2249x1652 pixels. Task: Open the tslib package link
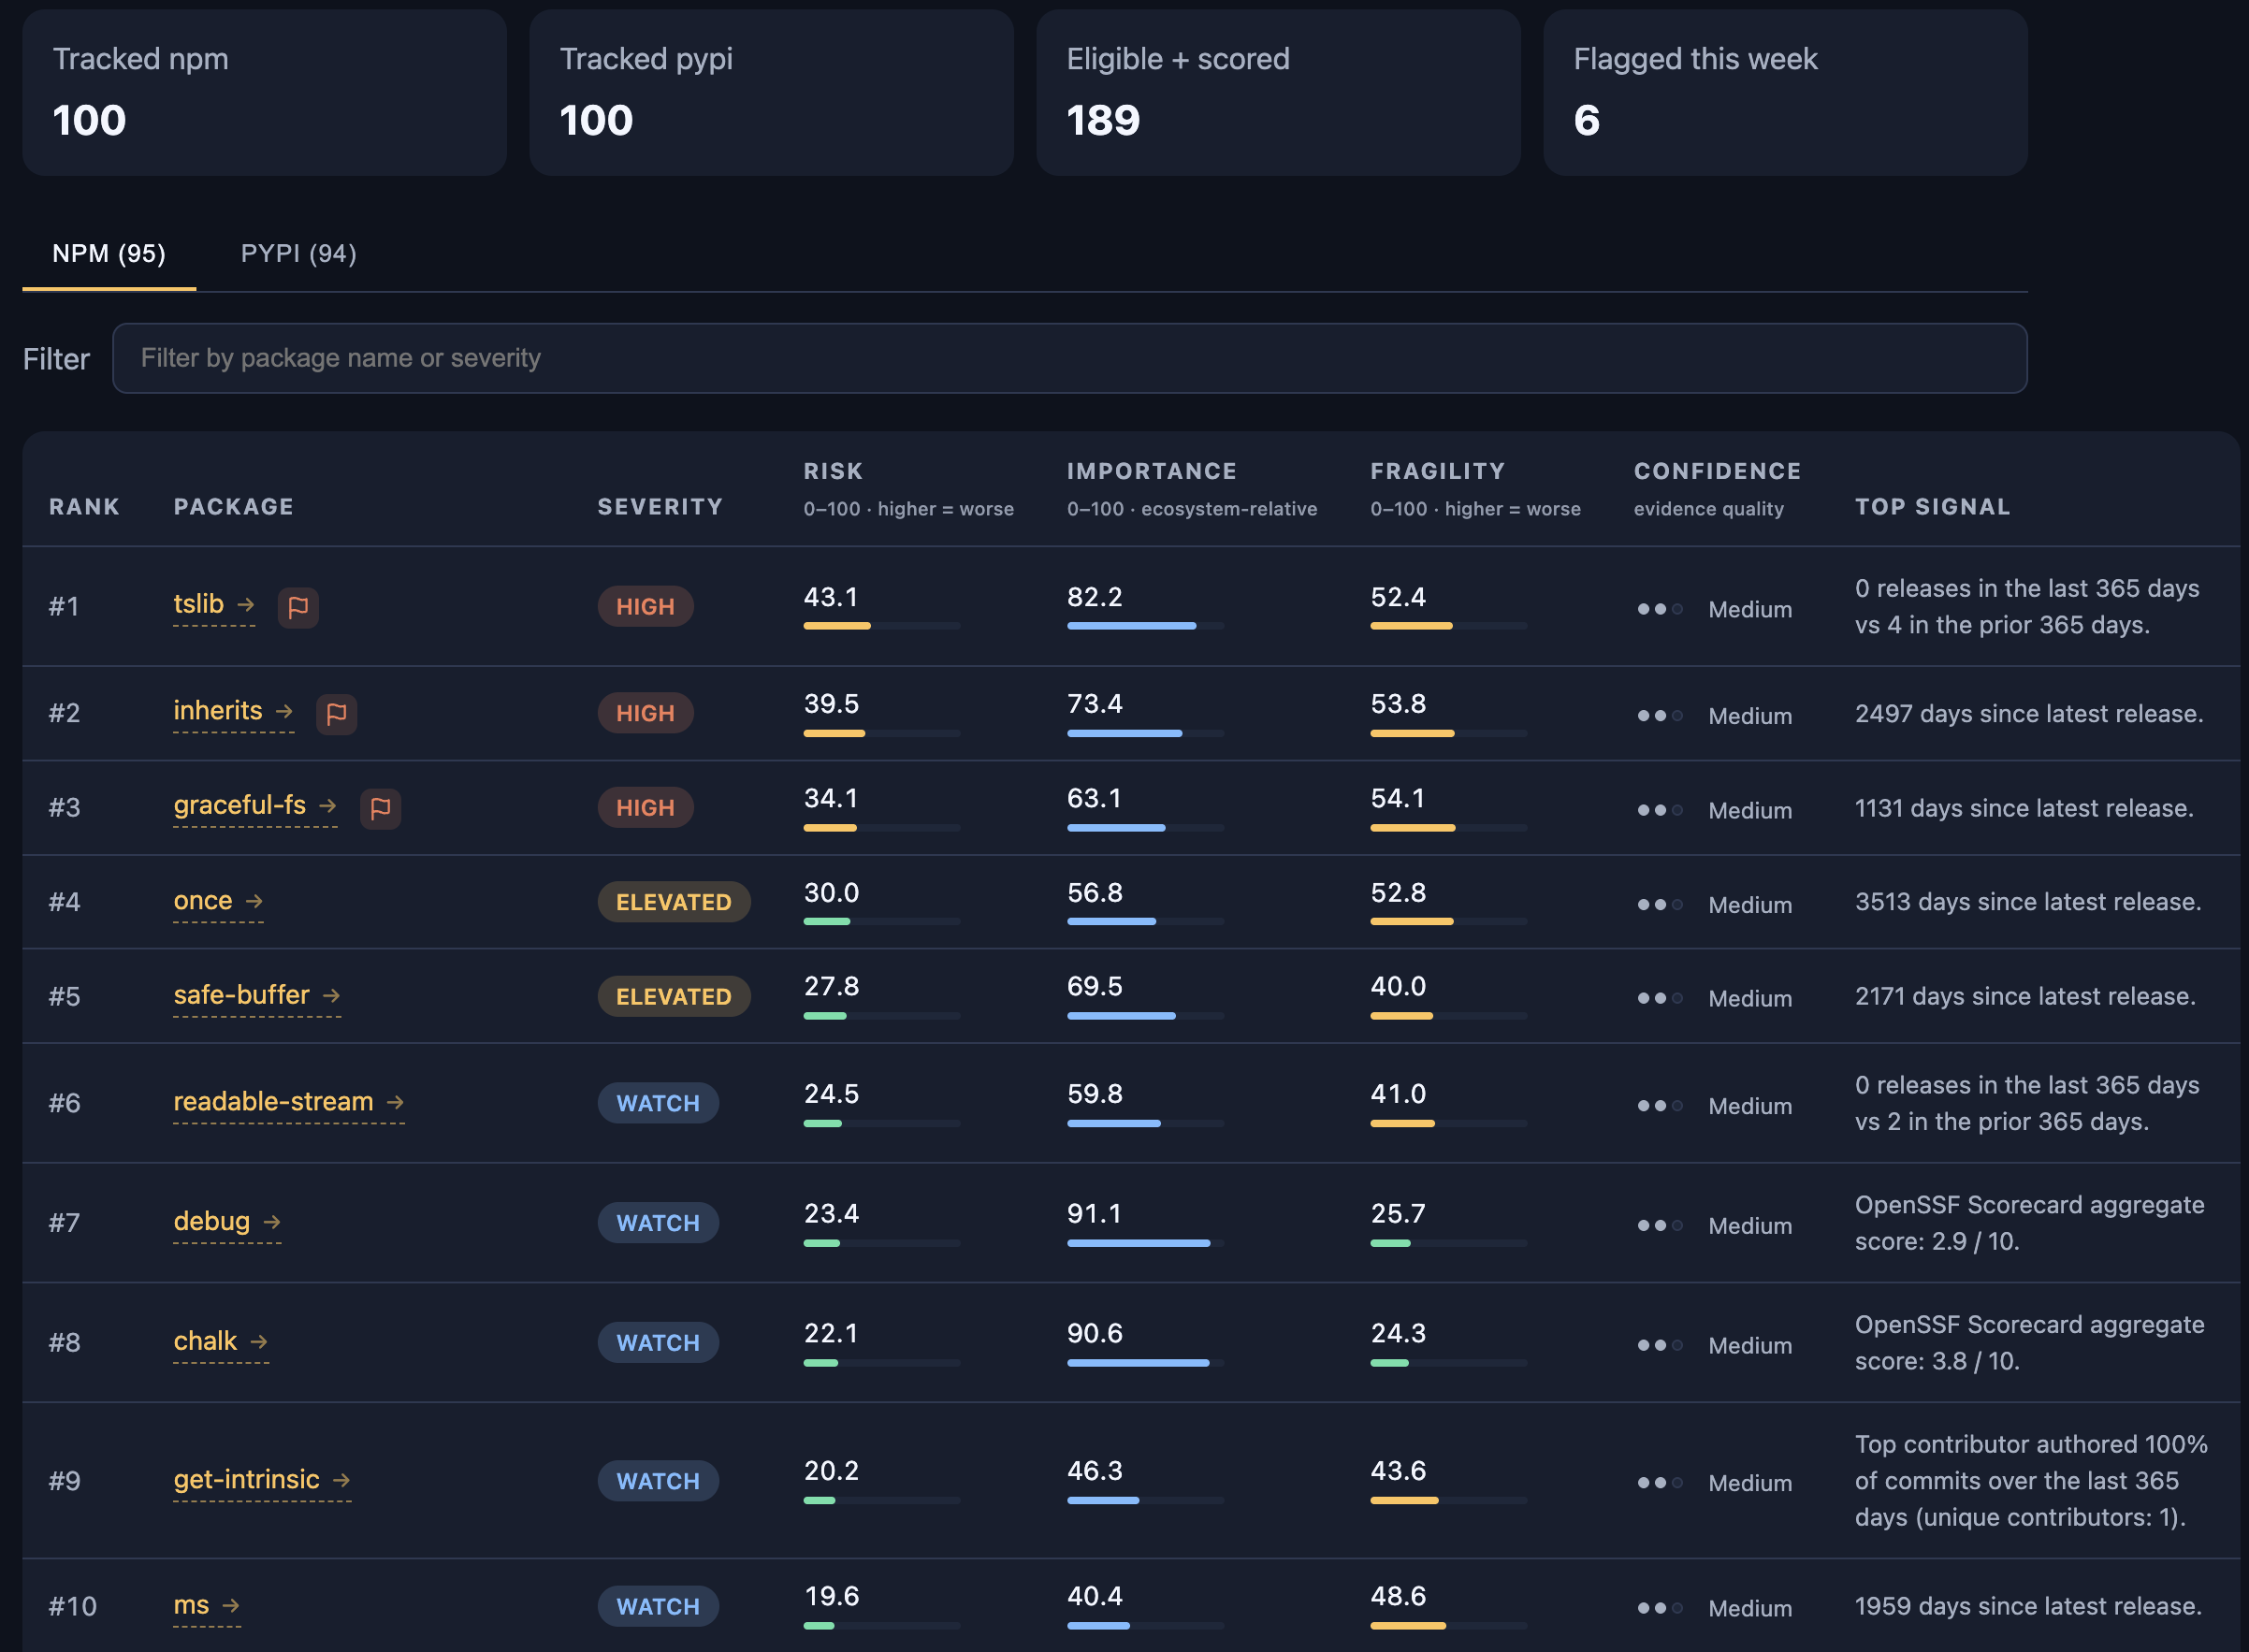pyautogui.click(x=198, y=604)
